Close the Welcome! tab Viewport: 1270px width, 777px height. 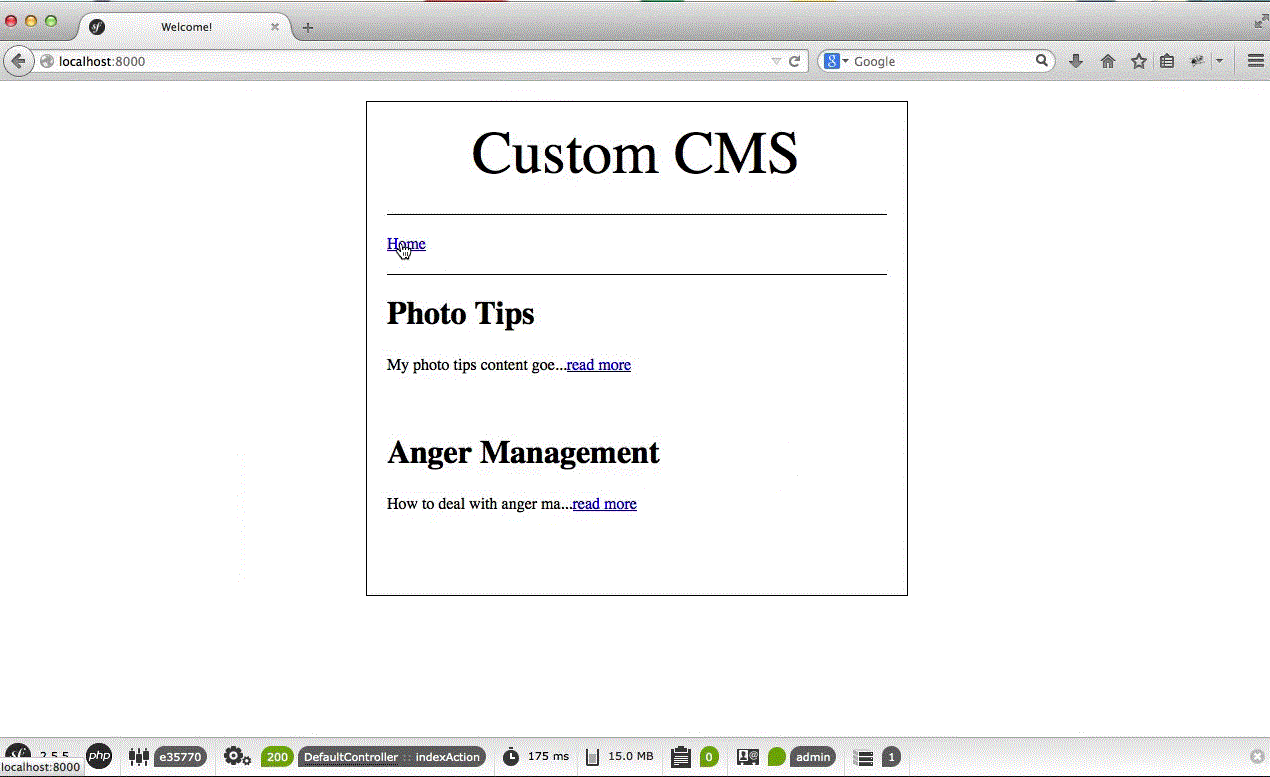coord(275,27)
